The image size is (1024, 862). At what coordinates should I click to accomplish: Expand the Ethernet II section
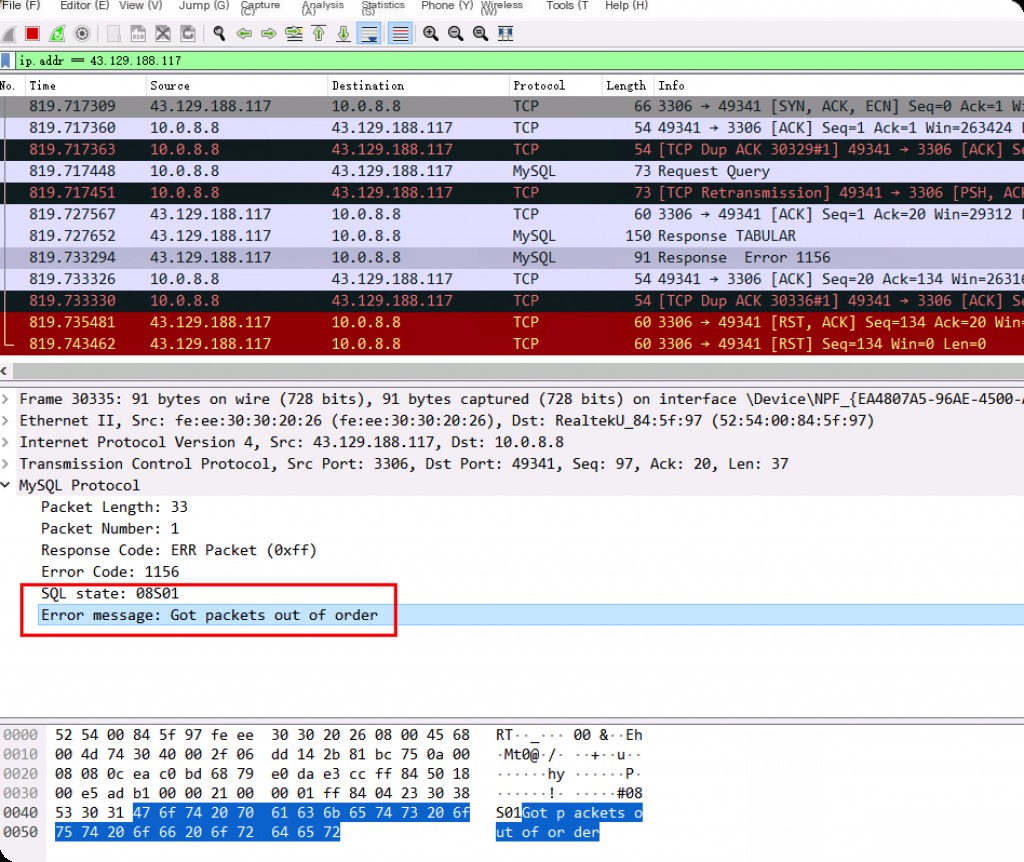[6, 421]
